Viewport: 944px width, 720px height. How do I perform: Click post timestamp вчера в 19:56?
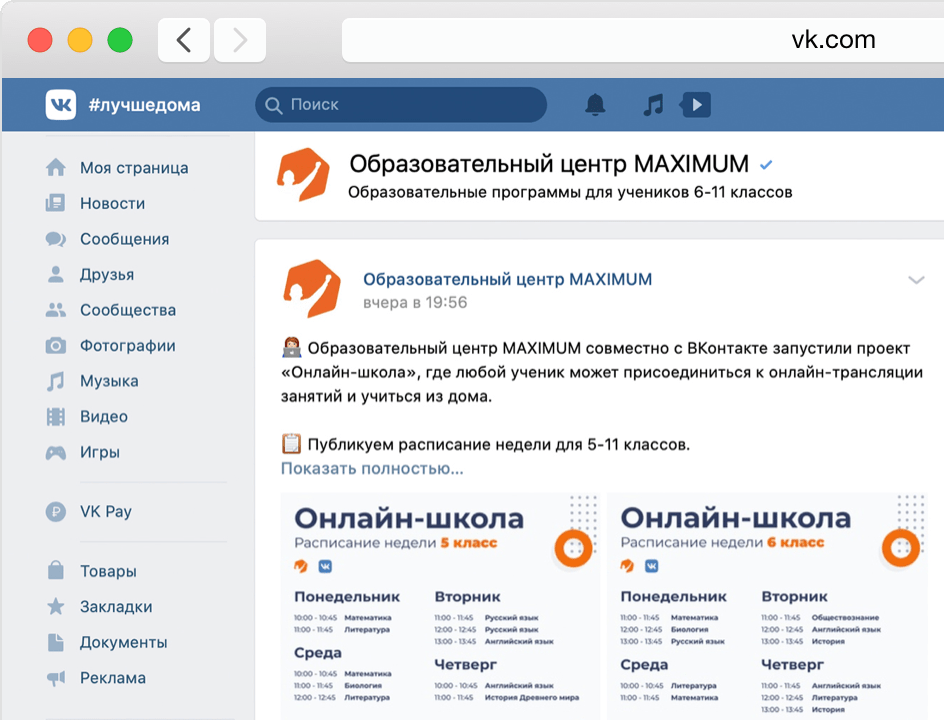[415, 302]
